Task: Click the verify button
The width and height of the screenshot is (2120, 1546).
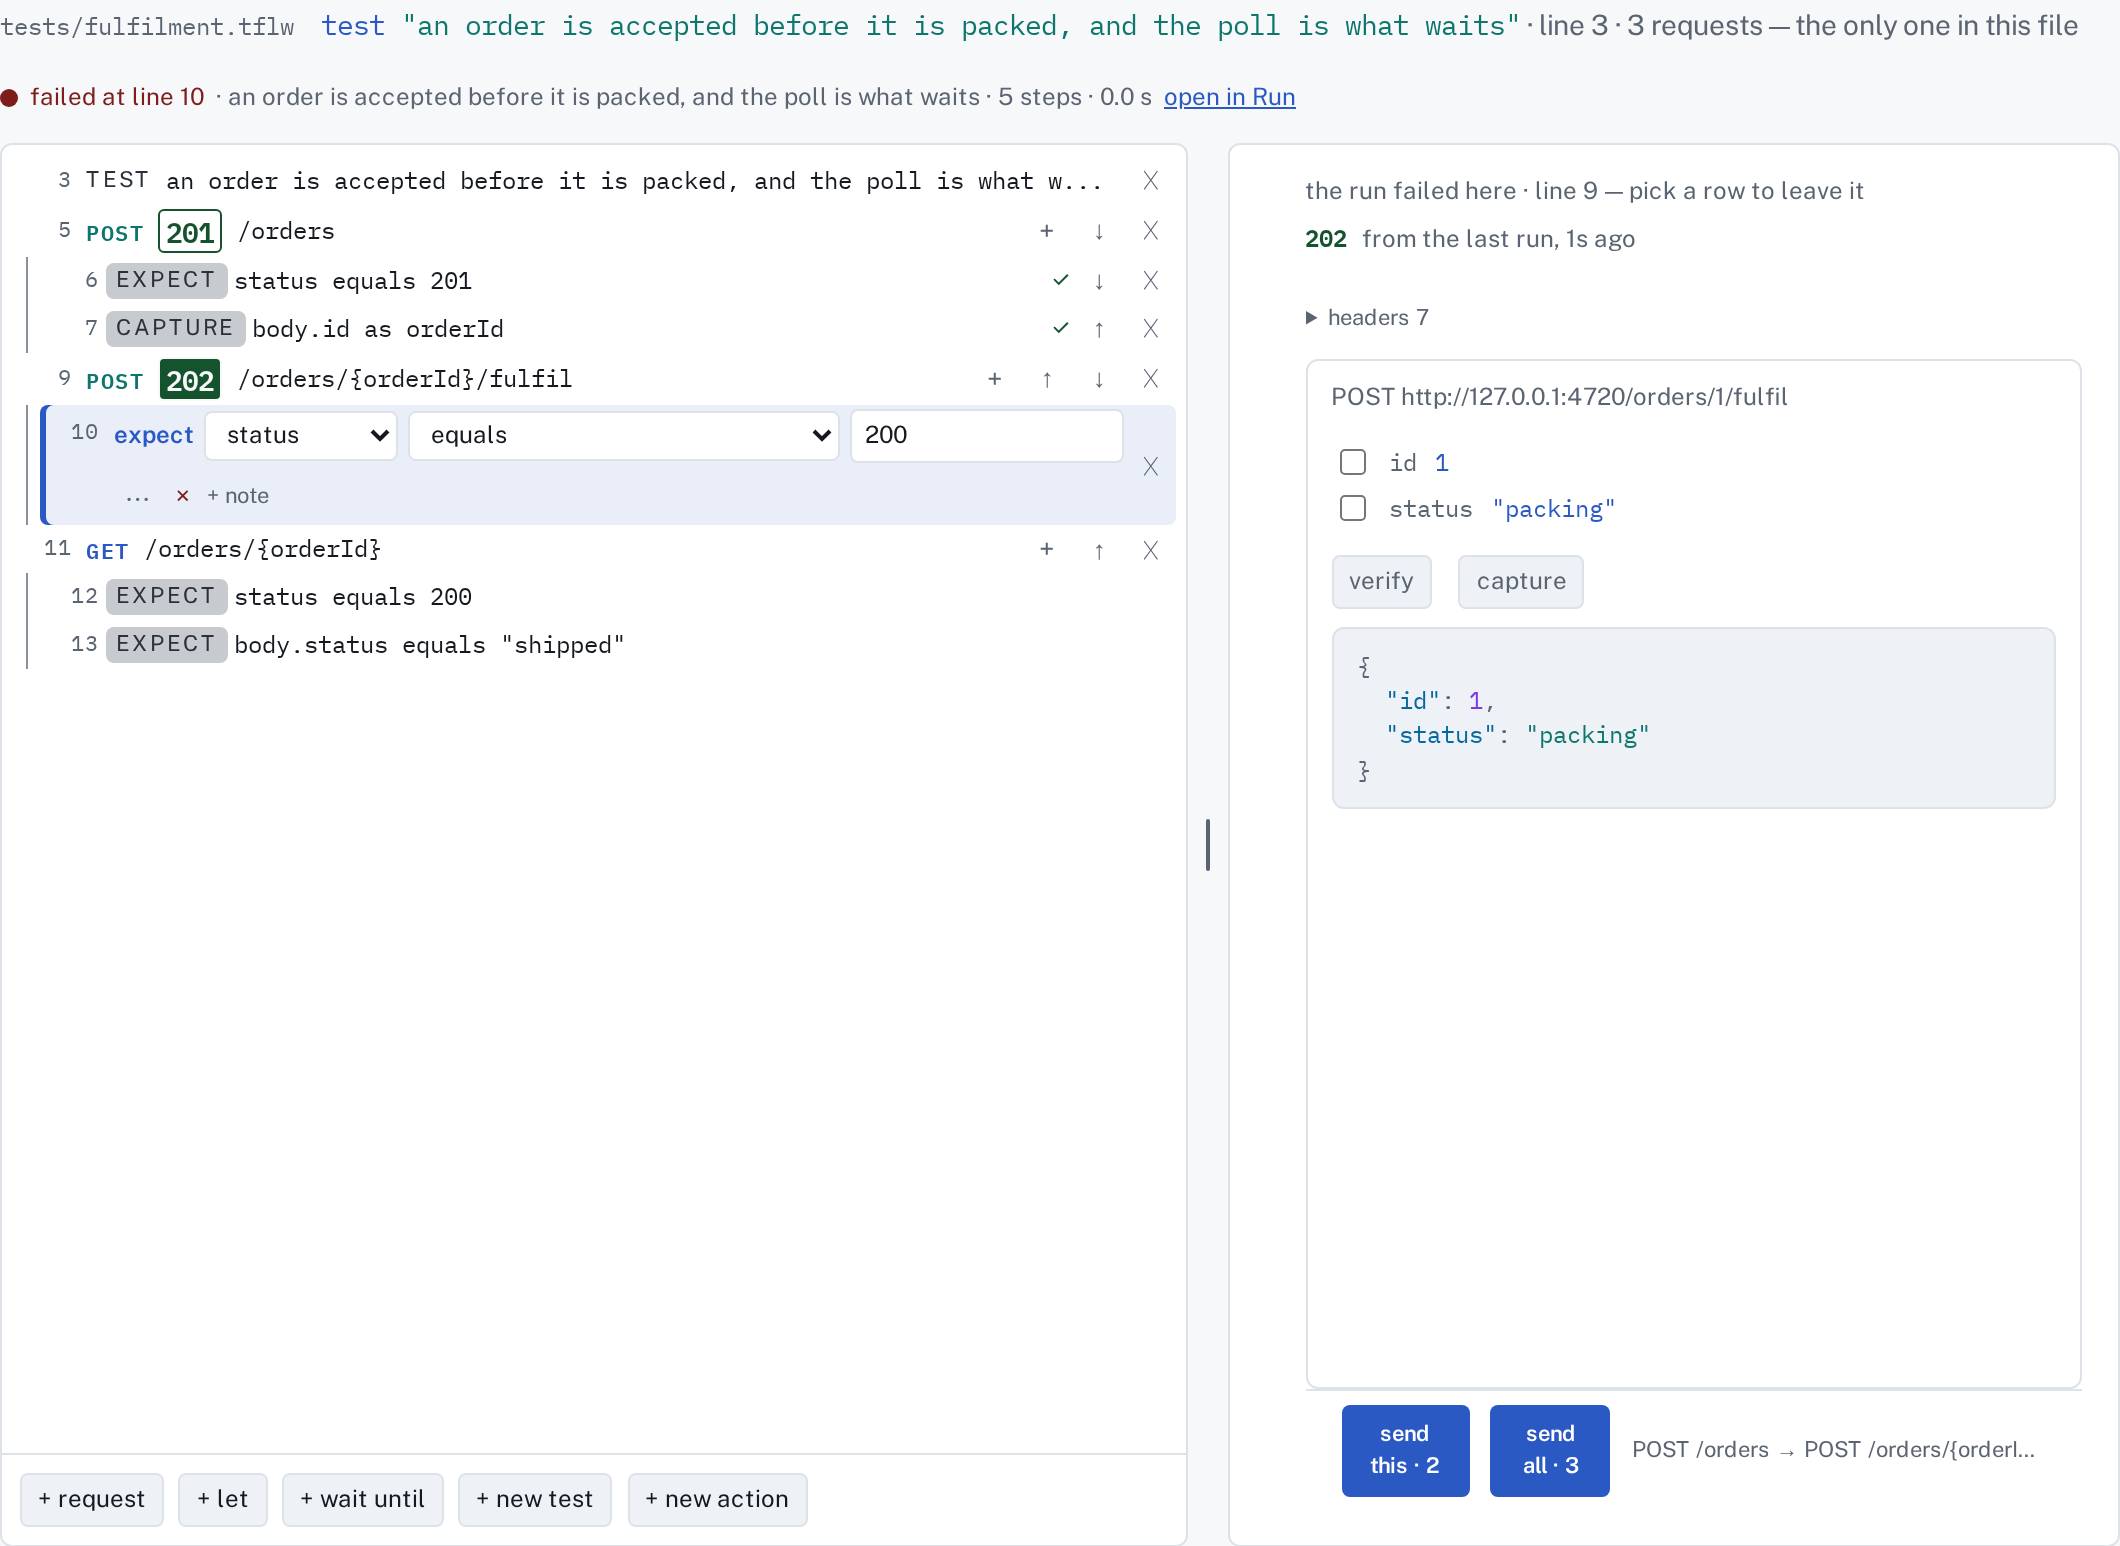Action: 1381,582
